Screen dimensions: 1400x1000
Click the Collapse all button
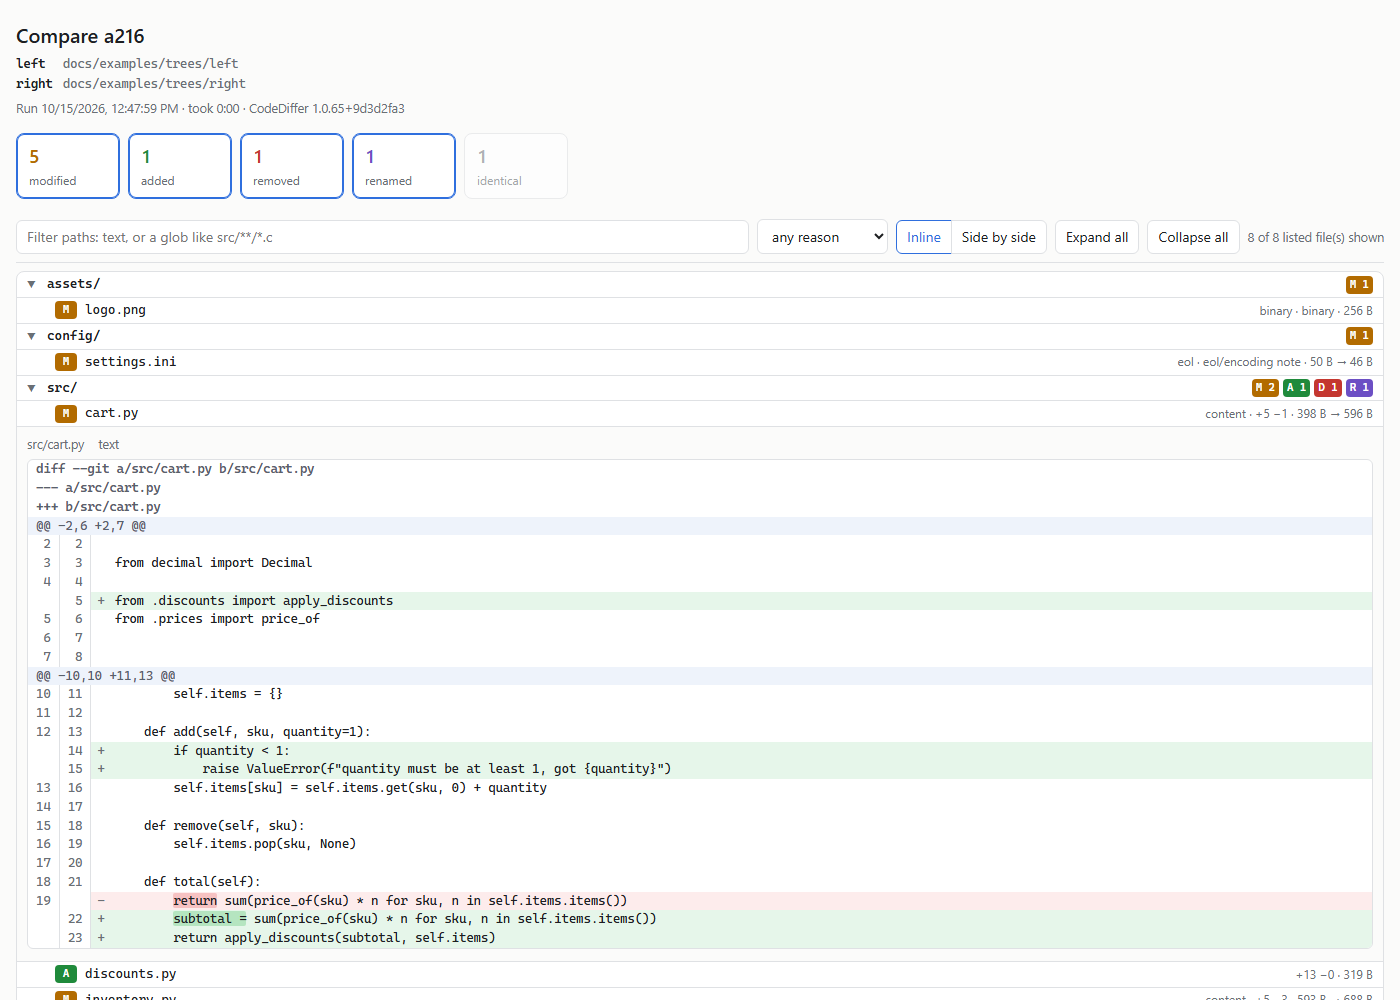coord(1193,237)
